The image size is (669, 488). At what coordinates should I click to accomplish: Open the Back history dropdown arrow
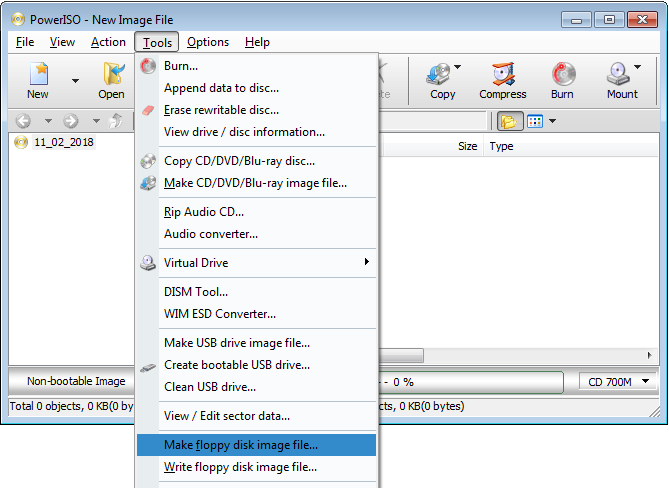click(48, 121)
